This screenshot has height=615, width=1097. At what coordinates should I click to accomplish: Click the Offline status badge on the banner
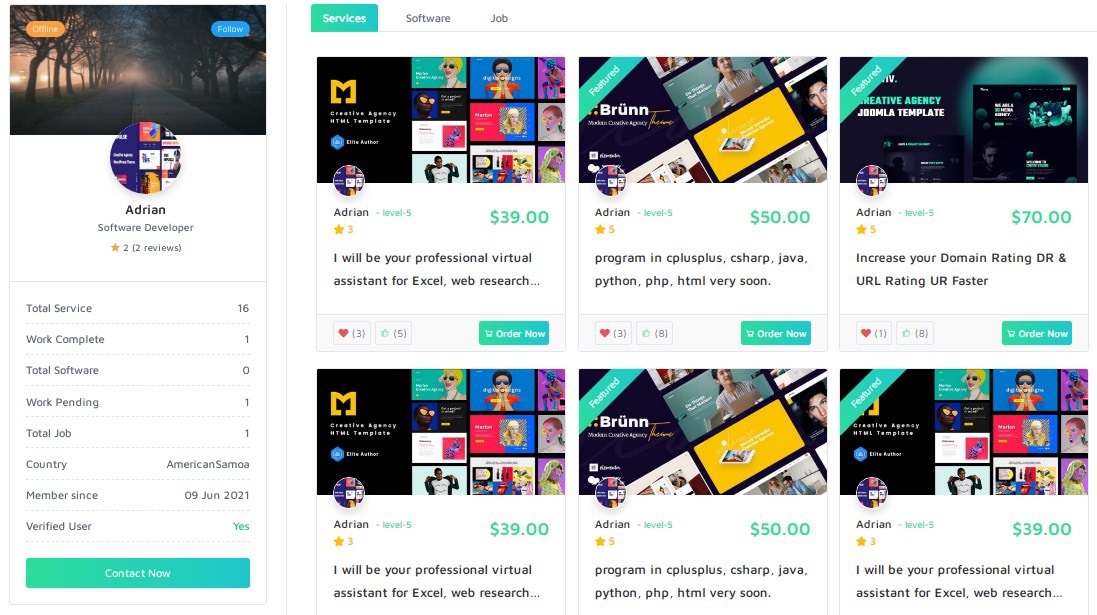coord(45,29)
